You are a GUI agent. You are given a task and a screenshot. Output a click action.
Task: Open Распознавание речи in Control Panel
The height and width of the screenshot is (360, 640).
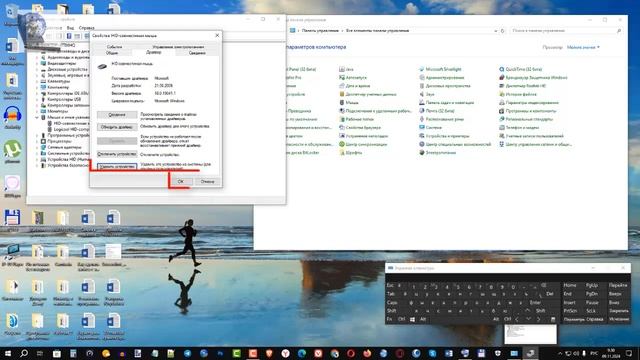pos(441,119)
